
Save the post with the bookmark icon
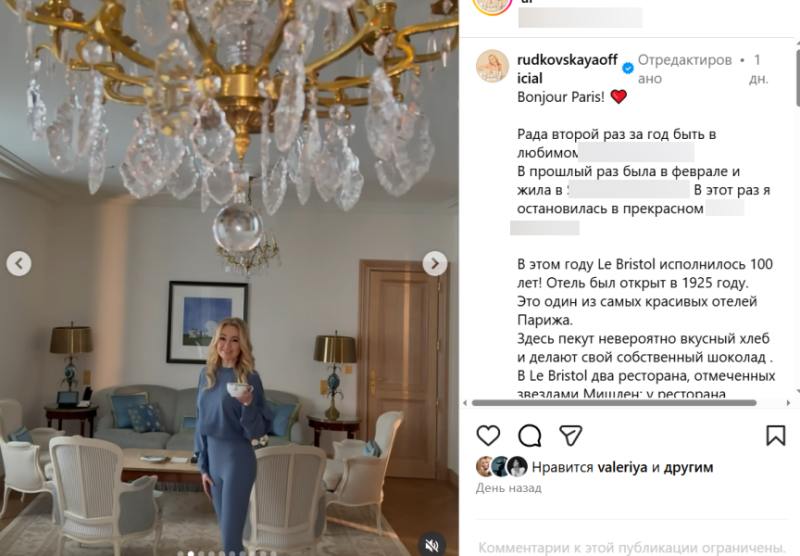(x=776, y=435)
